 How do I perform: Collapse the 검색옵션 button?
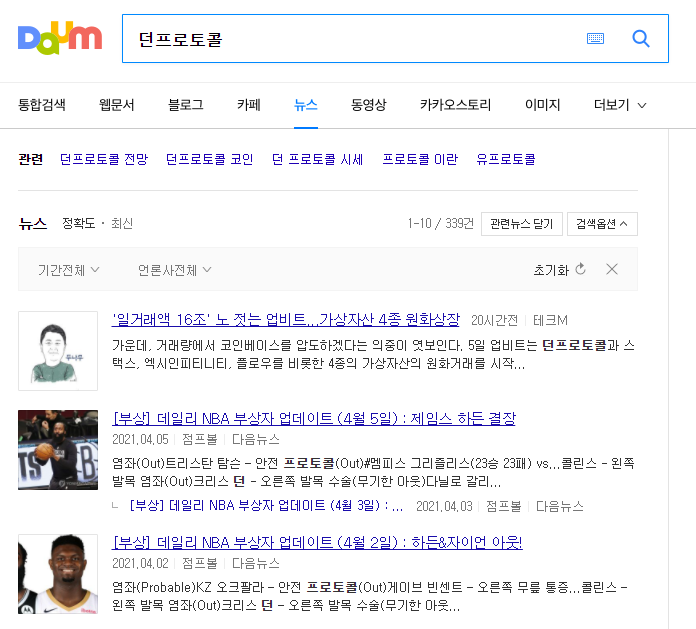[x=602, y=224]
